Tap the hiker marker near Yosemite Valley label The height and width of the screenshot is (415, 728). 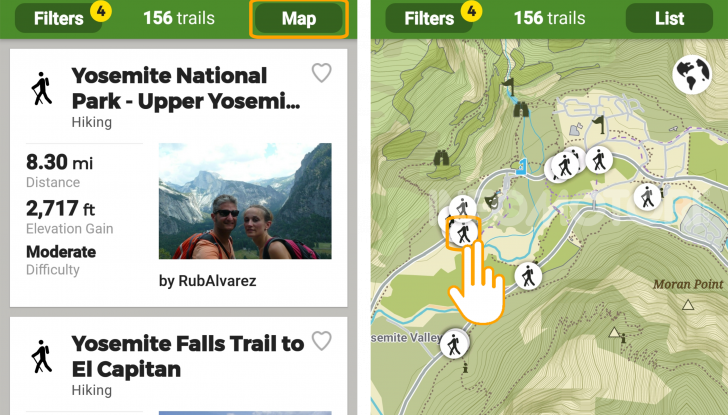(455, 345)
